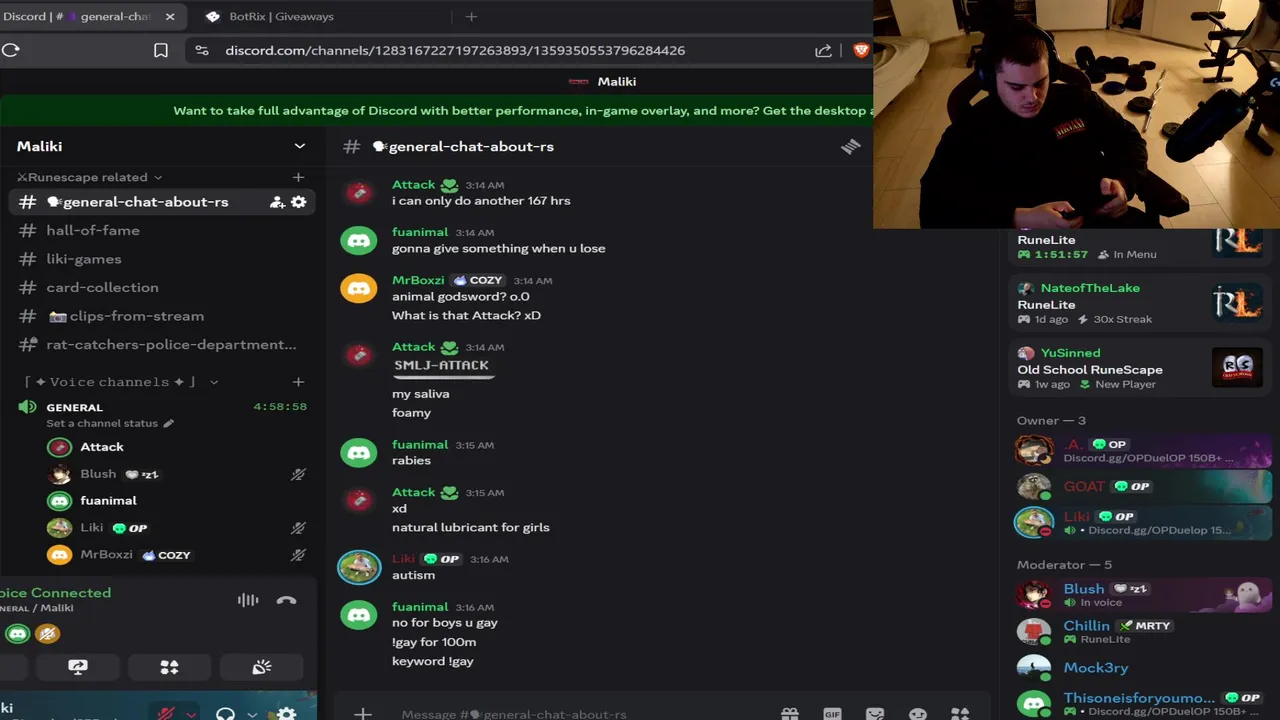Open noise suppression waveform icon
The height and width of the screenshot is (720, 1280).
248,600
